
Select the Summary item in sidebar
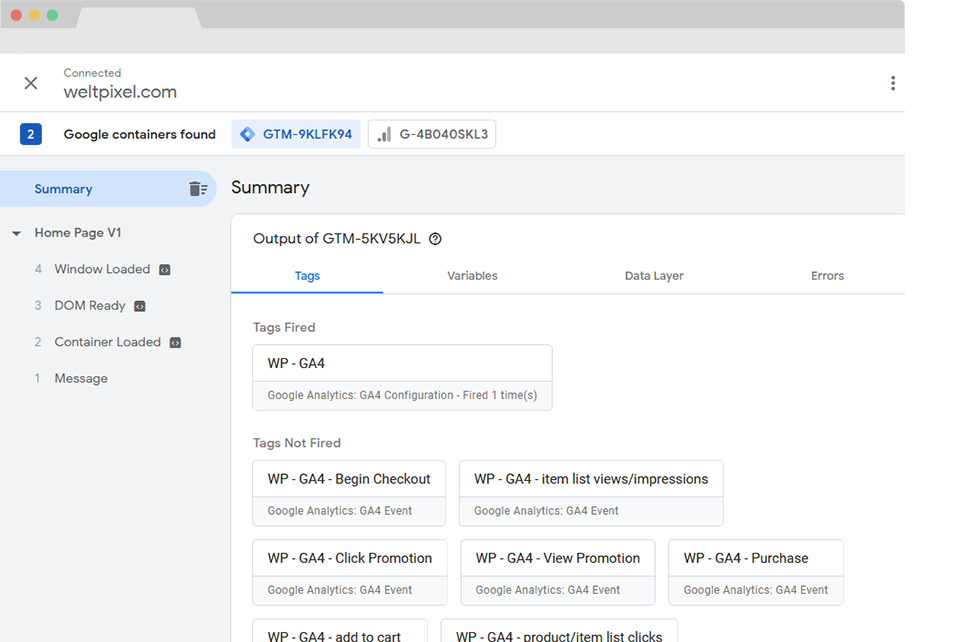[63, 189]
